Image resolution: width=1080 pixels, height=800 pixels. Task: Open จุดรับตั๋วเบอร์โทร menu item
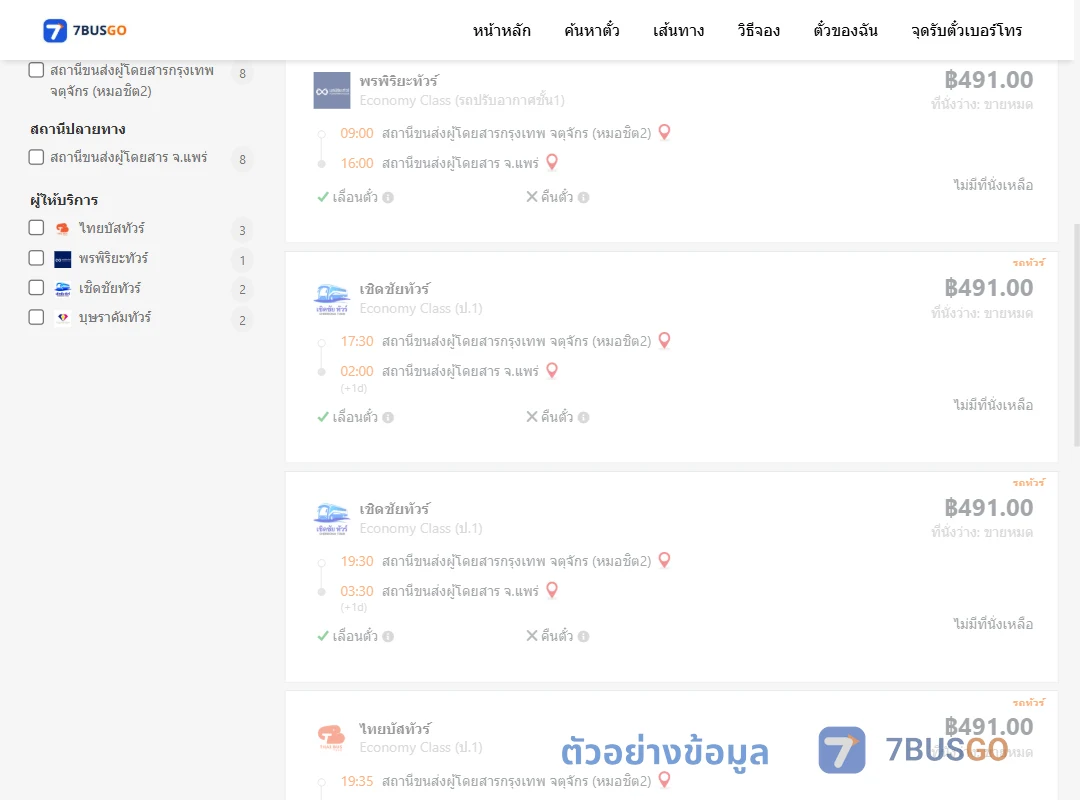point(966,30)
